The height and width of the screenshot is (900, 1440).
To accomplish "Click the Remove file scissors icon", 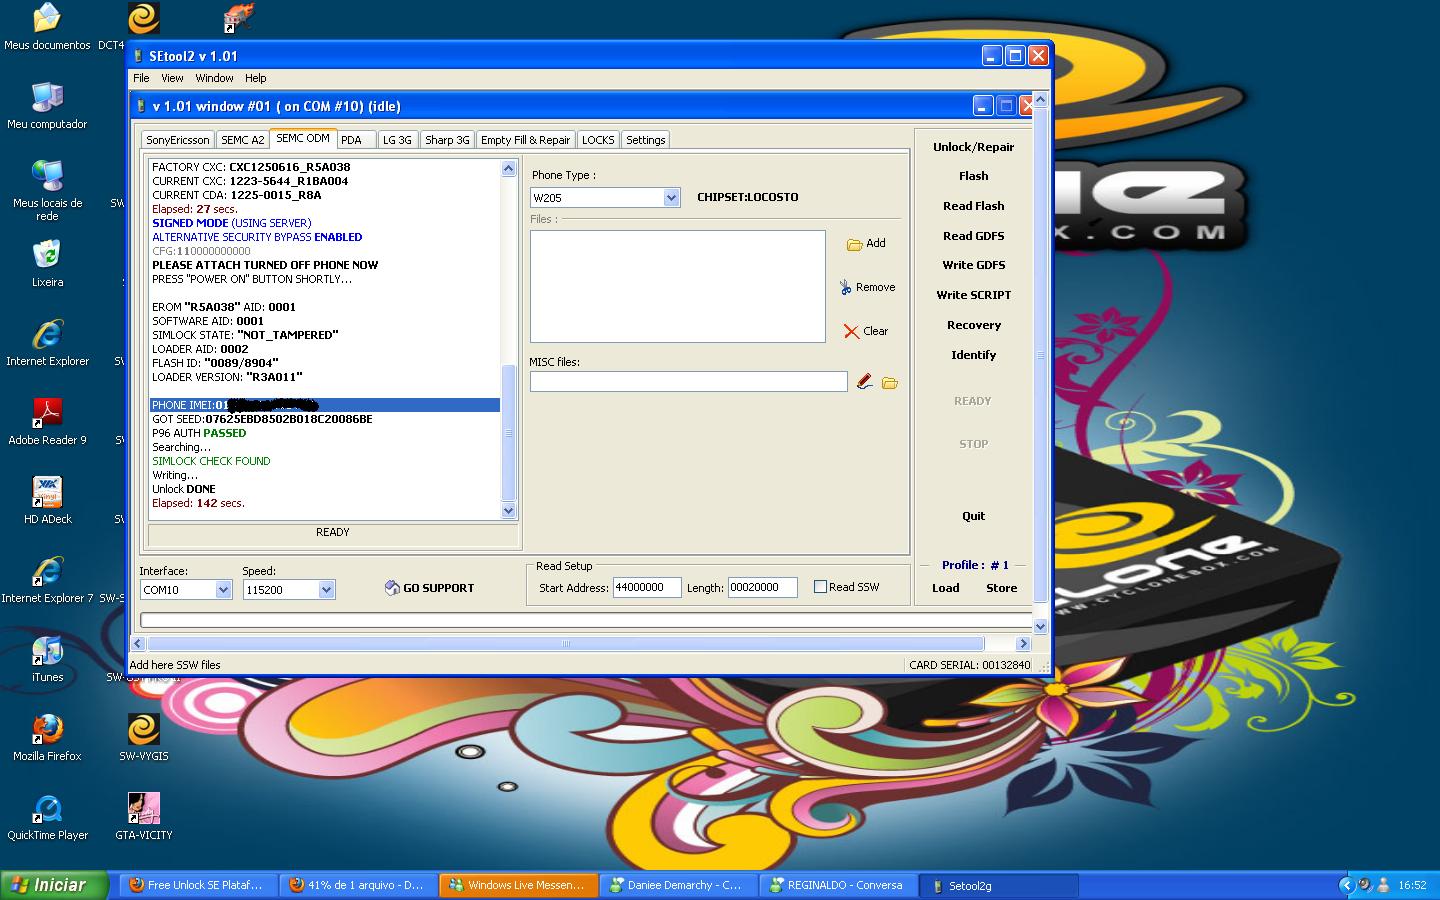I will click(x=846, y=287).
